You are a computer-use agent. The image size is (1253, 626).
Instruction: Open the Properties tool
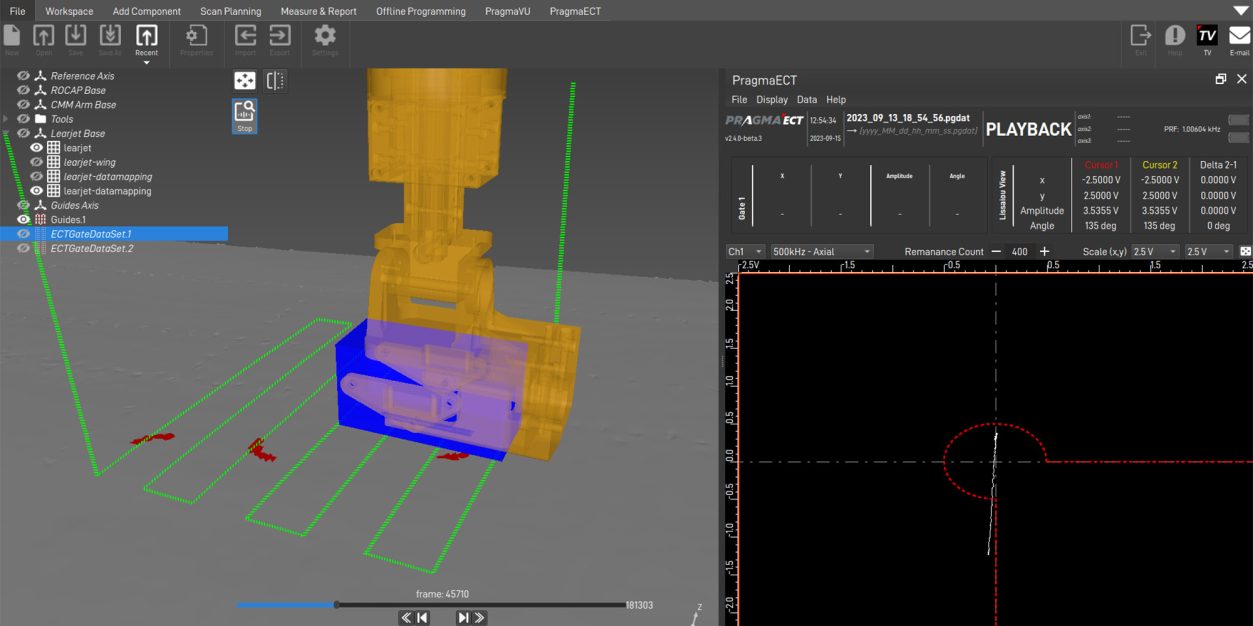[x=196, y=36]
